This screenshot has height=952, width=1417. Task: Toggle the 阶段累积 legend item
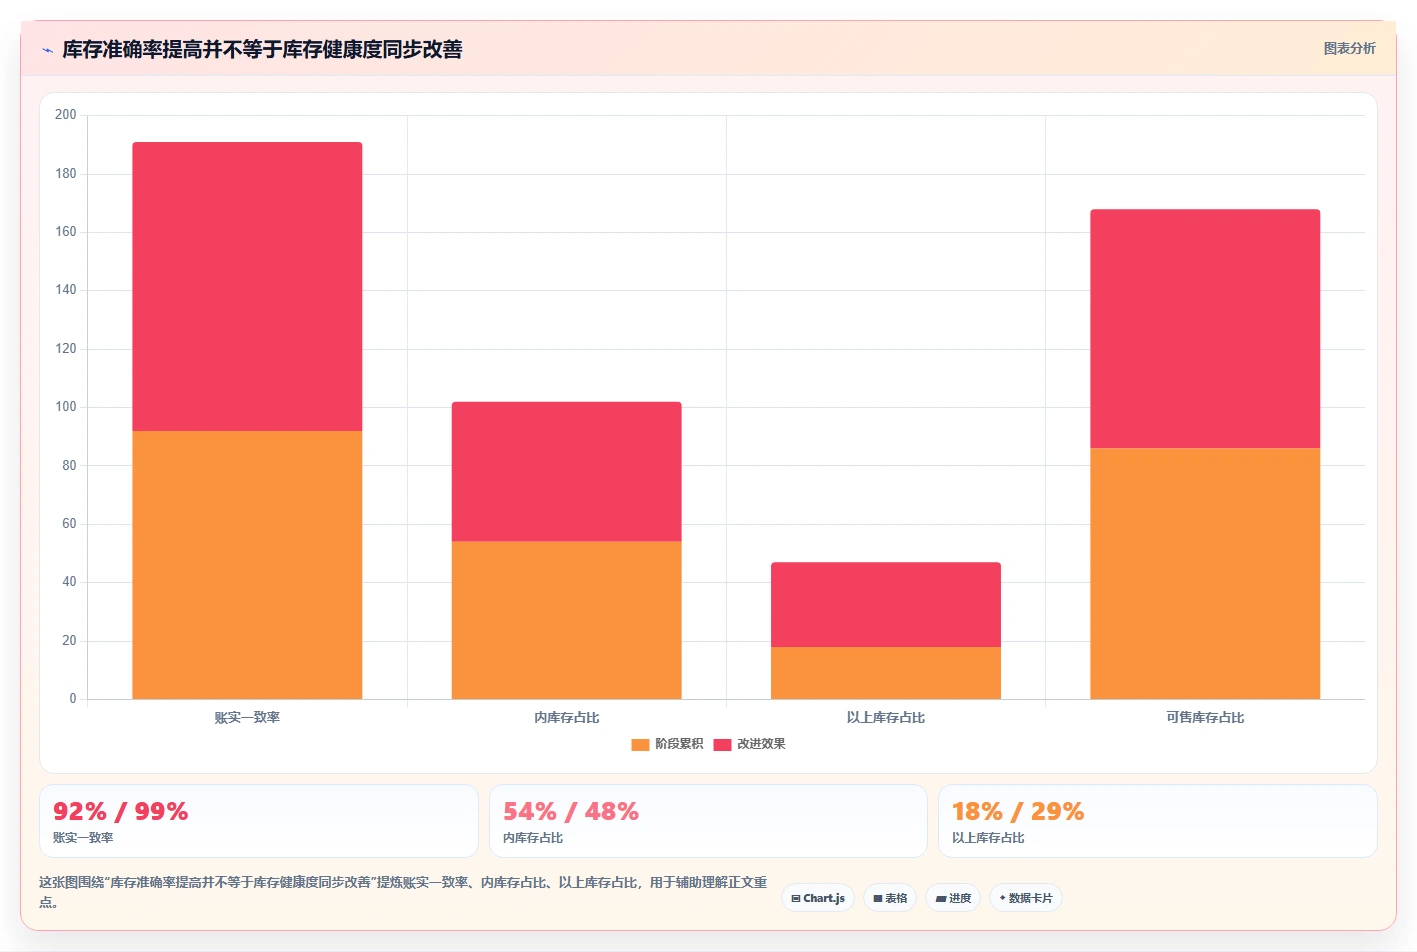point(667,744)
